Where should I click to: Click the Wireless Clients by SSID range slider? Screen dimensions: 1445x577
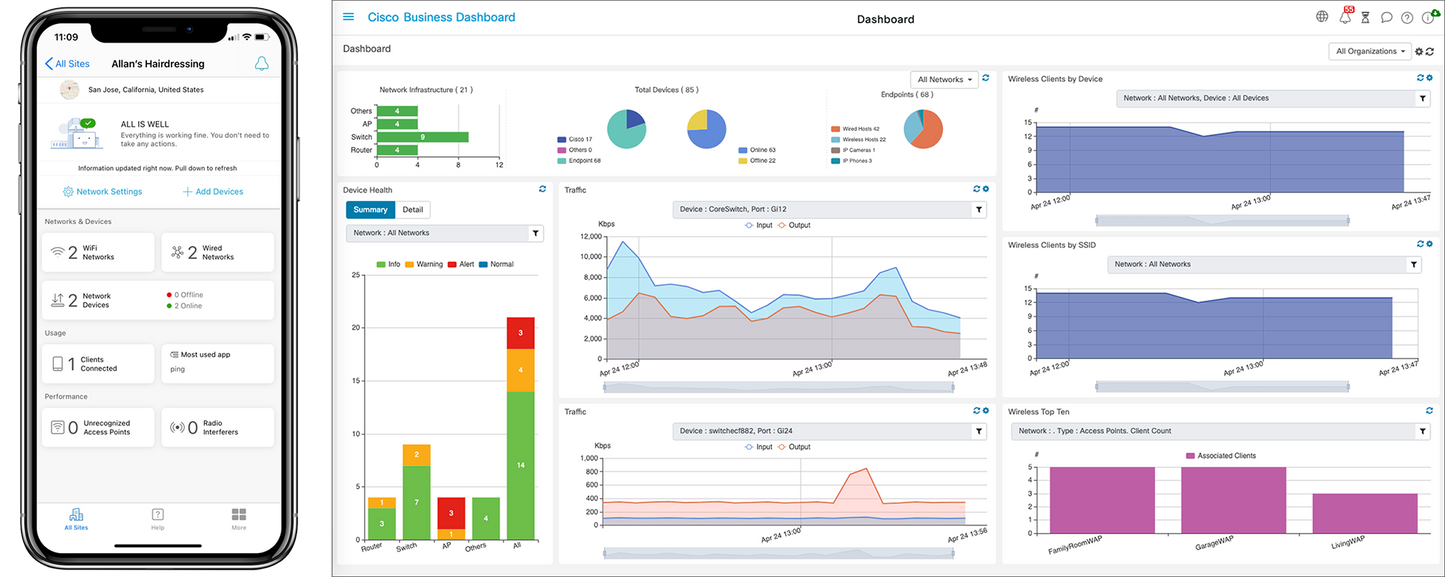(x=1222, y=386)
